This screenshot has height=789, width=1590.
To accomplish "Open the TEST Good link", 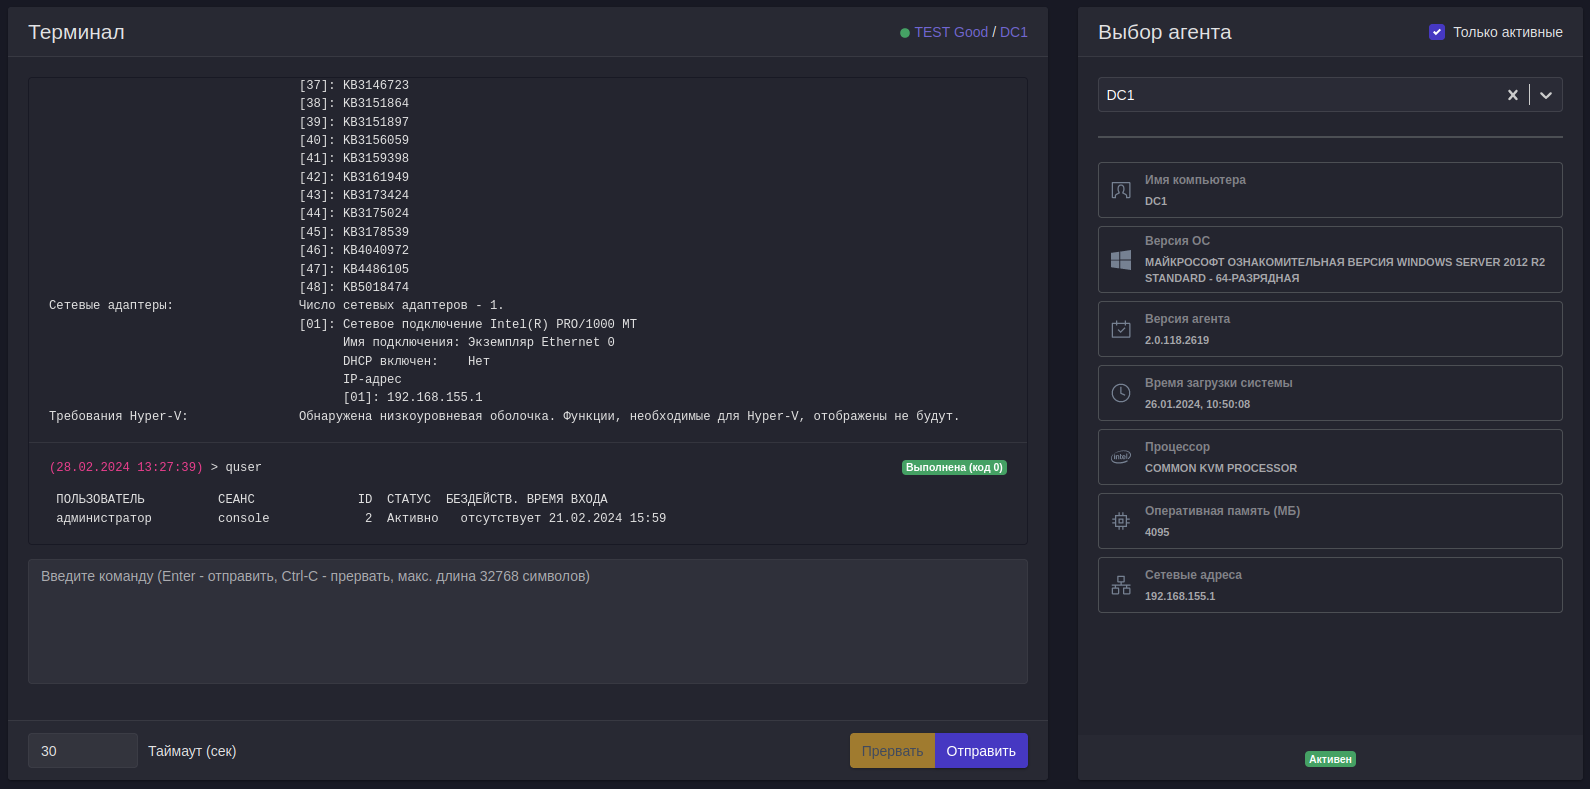I will click(x=951, y=32).
